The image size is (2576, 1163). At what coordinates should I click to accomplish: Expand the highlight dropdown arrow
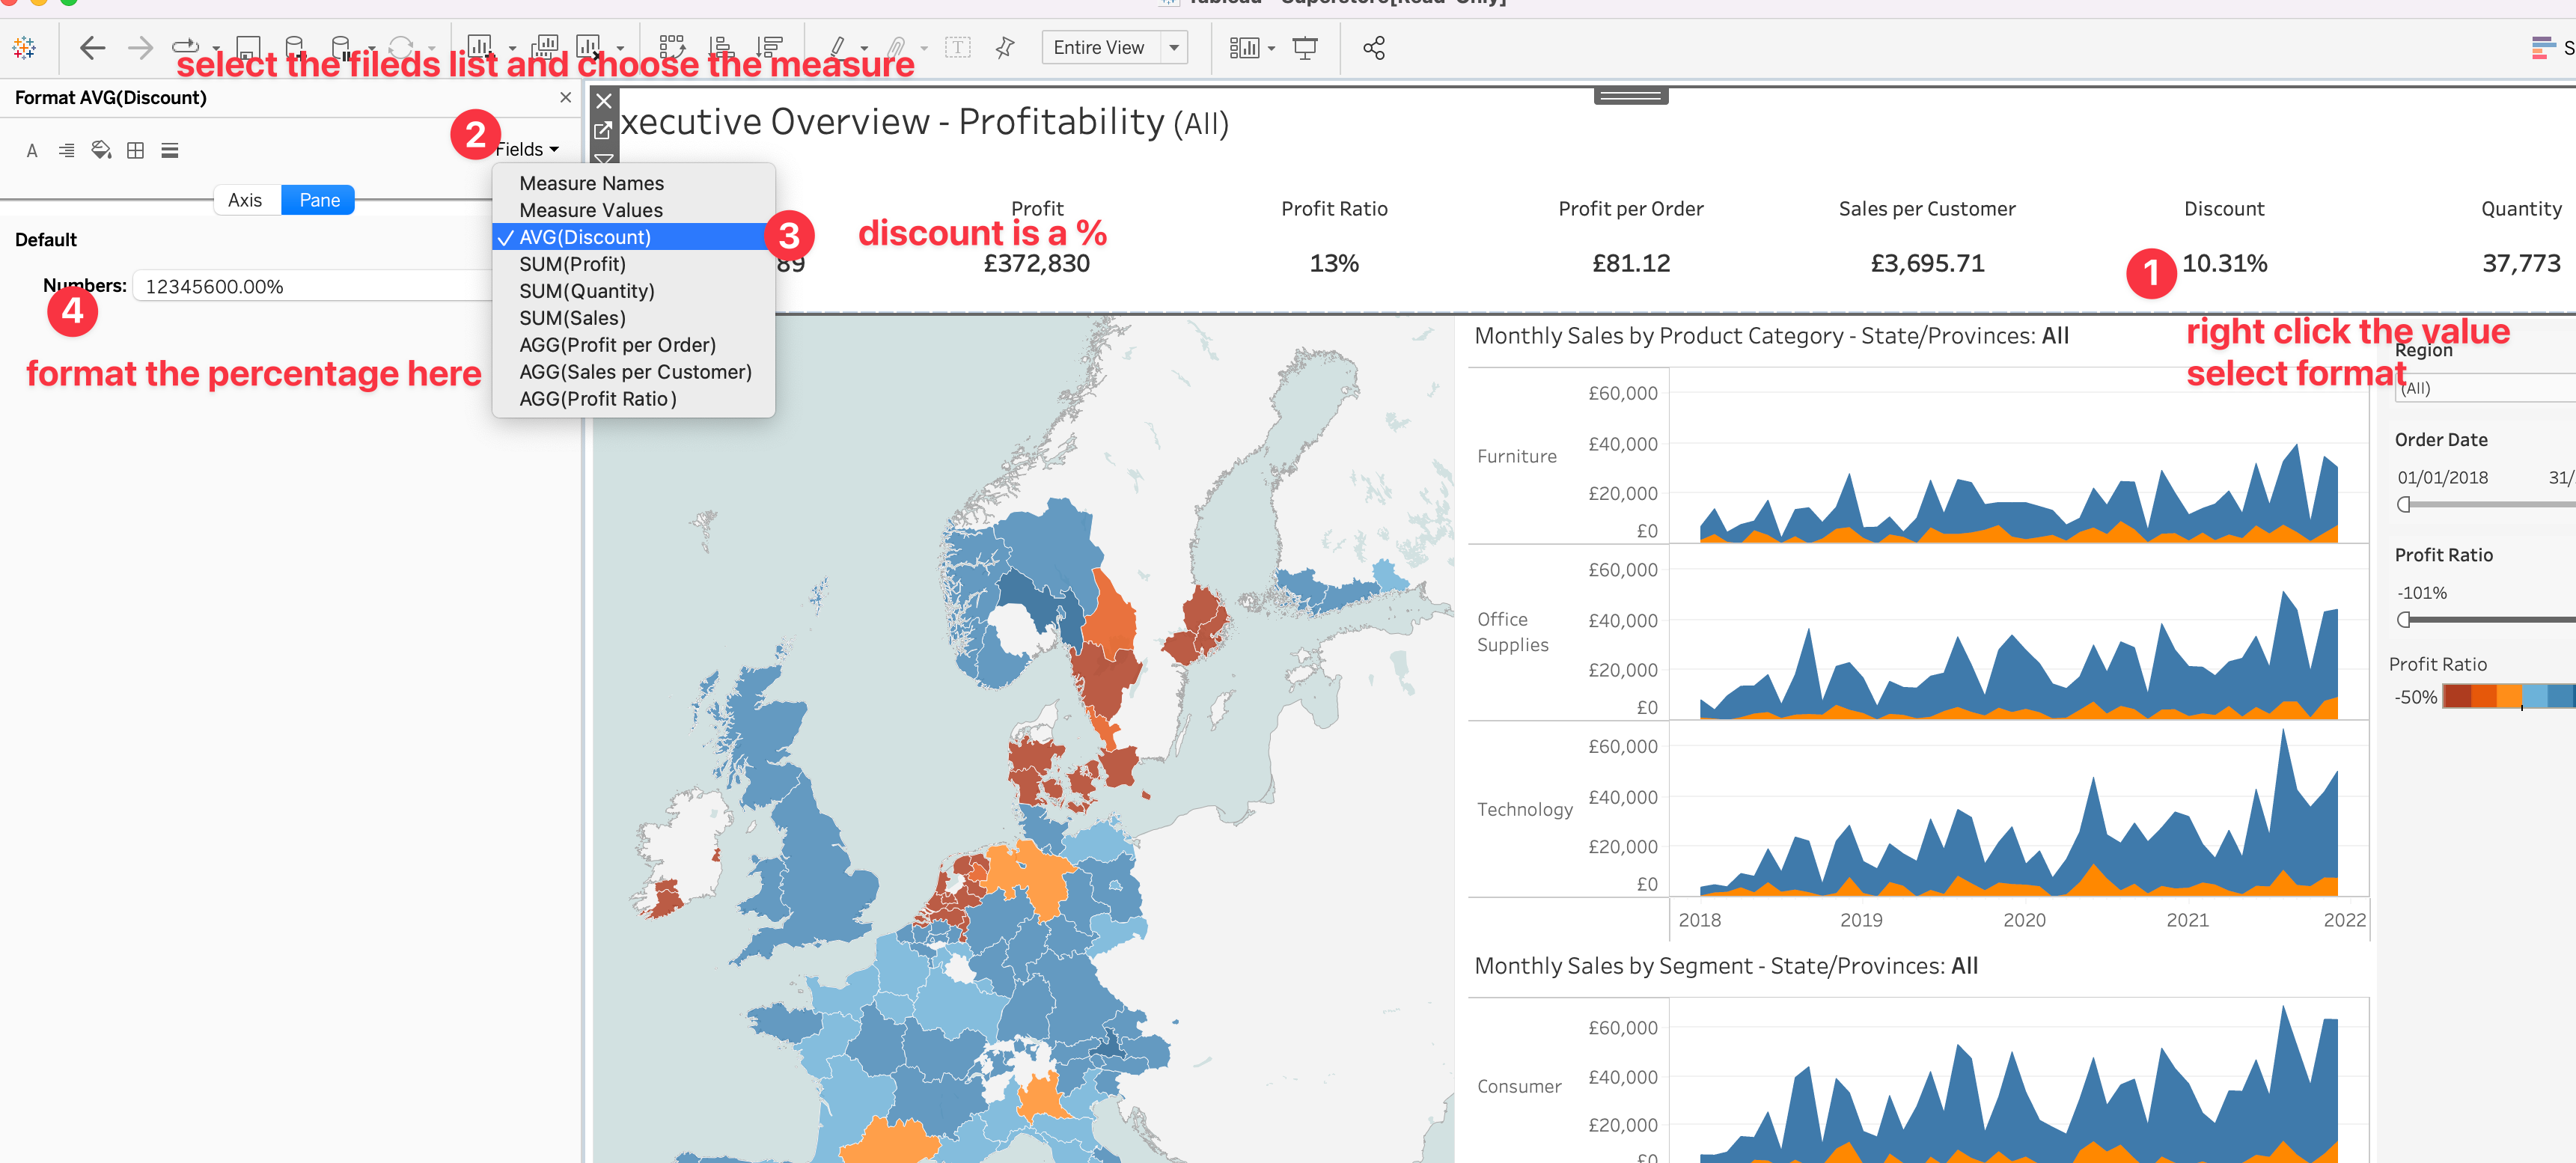pyautogui.click(x=864, y=49)
